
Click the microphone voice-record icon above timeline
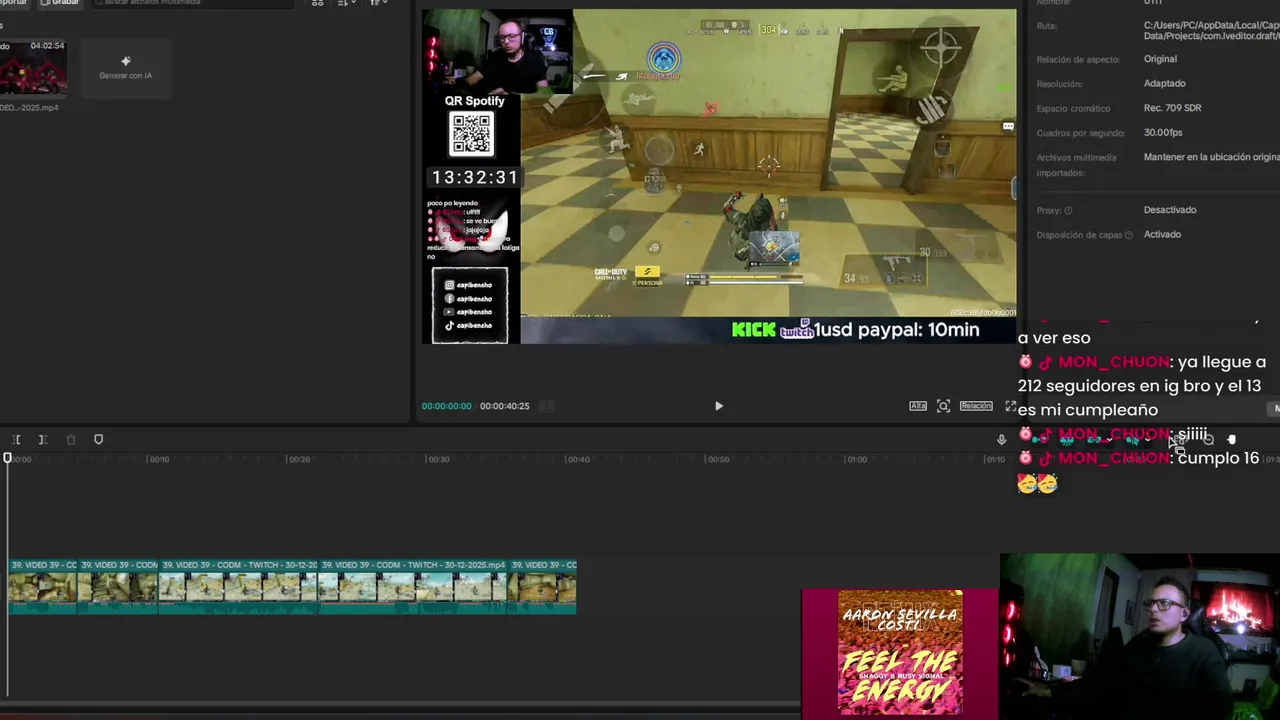pos(1001,440)
